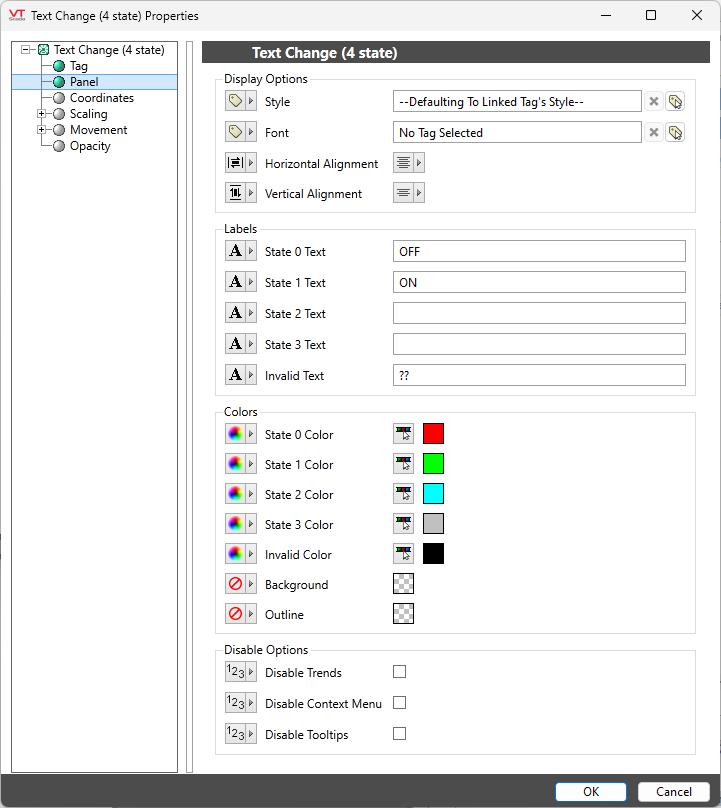Click the Invalid Text input field
This screenshot has width=721, height=808.
[x=539, y=376]
